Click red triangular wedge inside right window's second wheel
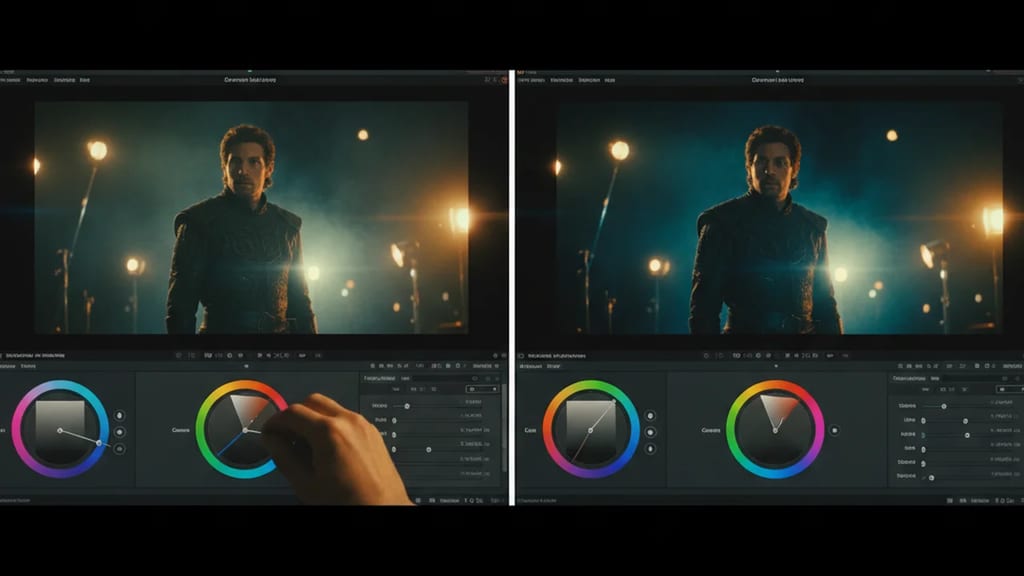Image resolution: width=1024 pixels, height=576 pixels. click(780, 410)
